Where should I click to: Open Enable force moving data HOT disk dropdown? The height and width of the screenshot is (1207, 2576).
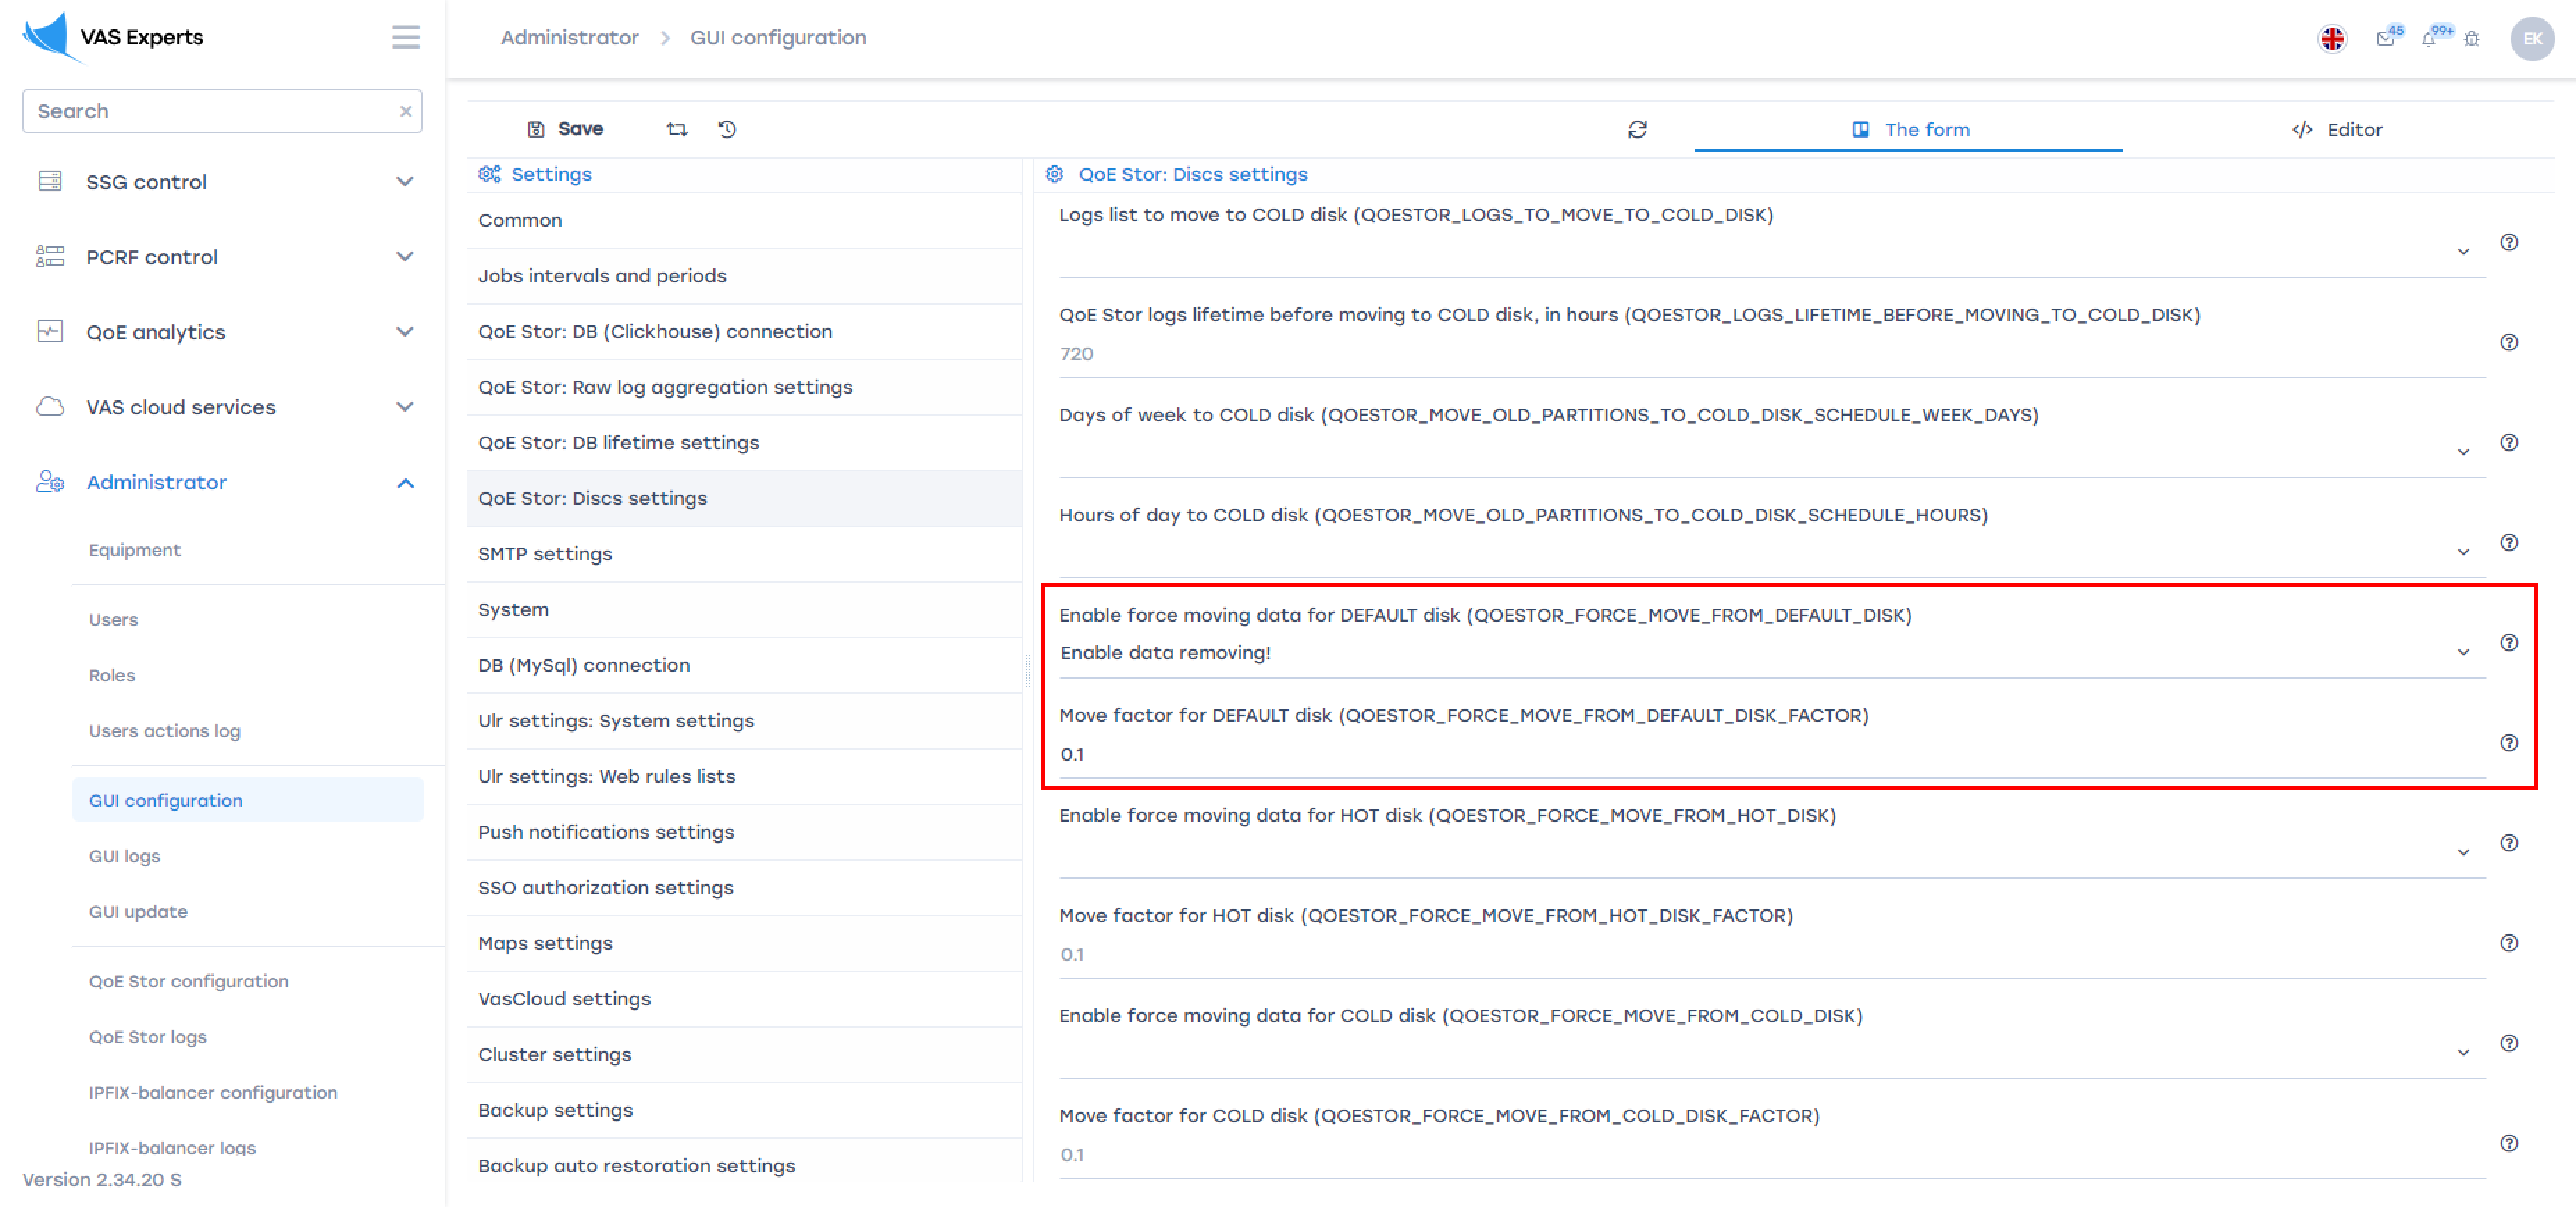2462,852
